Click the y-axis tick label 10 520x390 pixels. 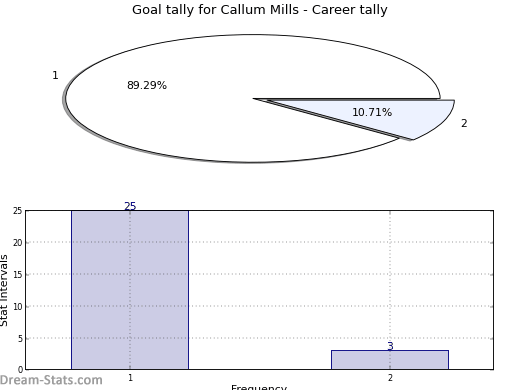click(18, 307)
